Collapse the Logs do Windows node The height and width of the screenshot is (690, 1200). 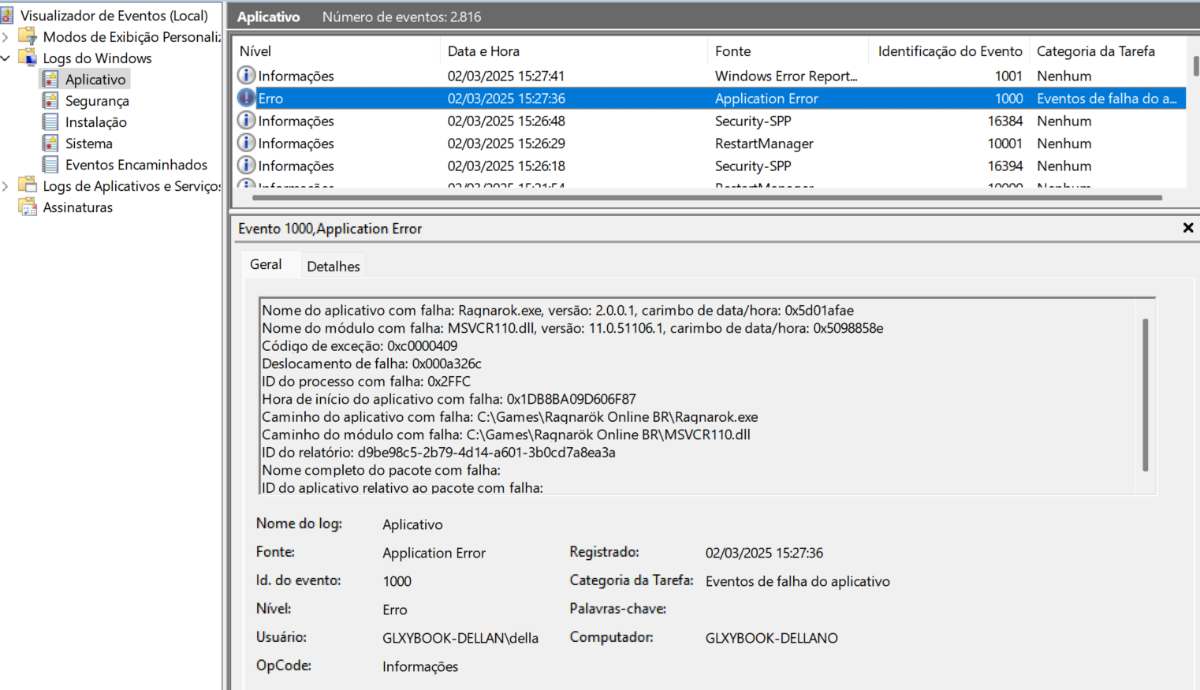(7, 58)
